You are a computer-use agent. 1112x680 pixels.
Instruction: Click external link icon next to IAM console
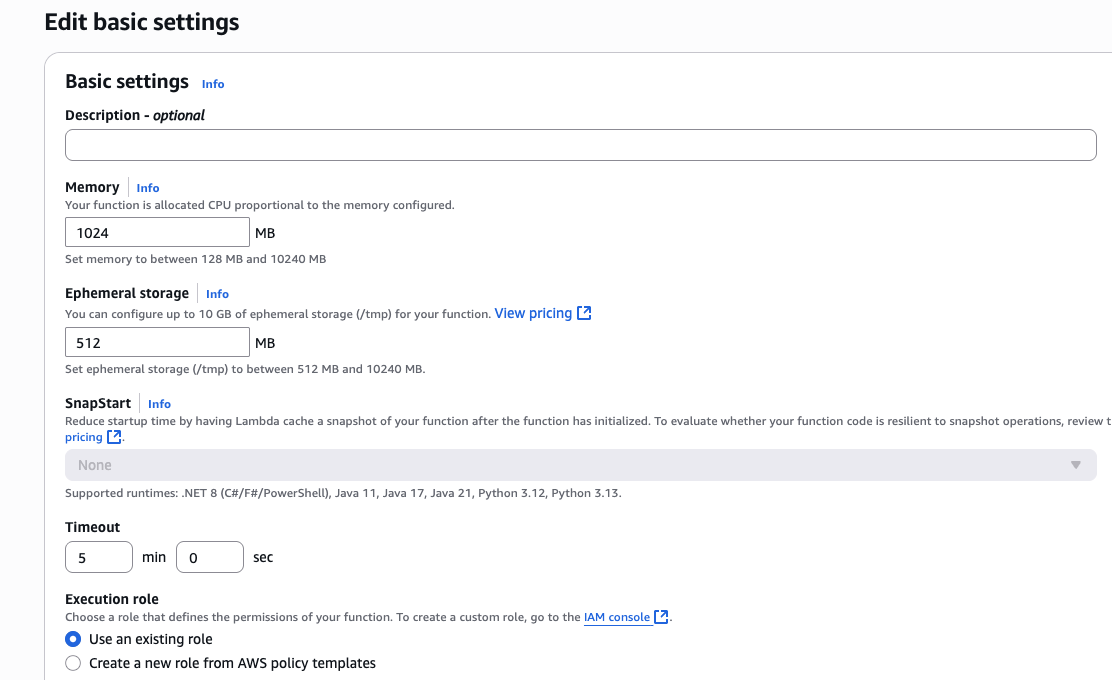[x=661, y=617]
